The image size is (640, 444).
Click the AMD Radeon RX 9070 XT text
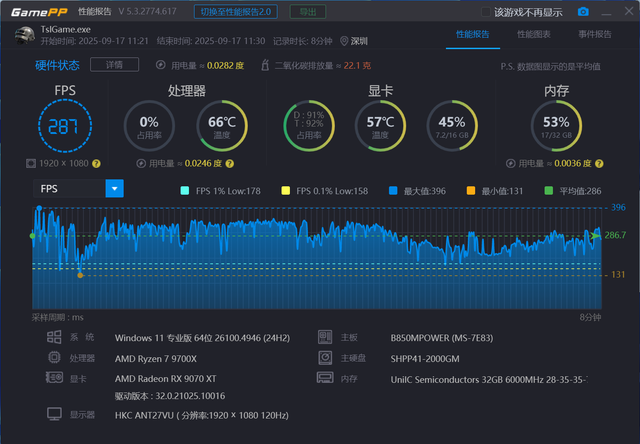click(x=165, y=379)
